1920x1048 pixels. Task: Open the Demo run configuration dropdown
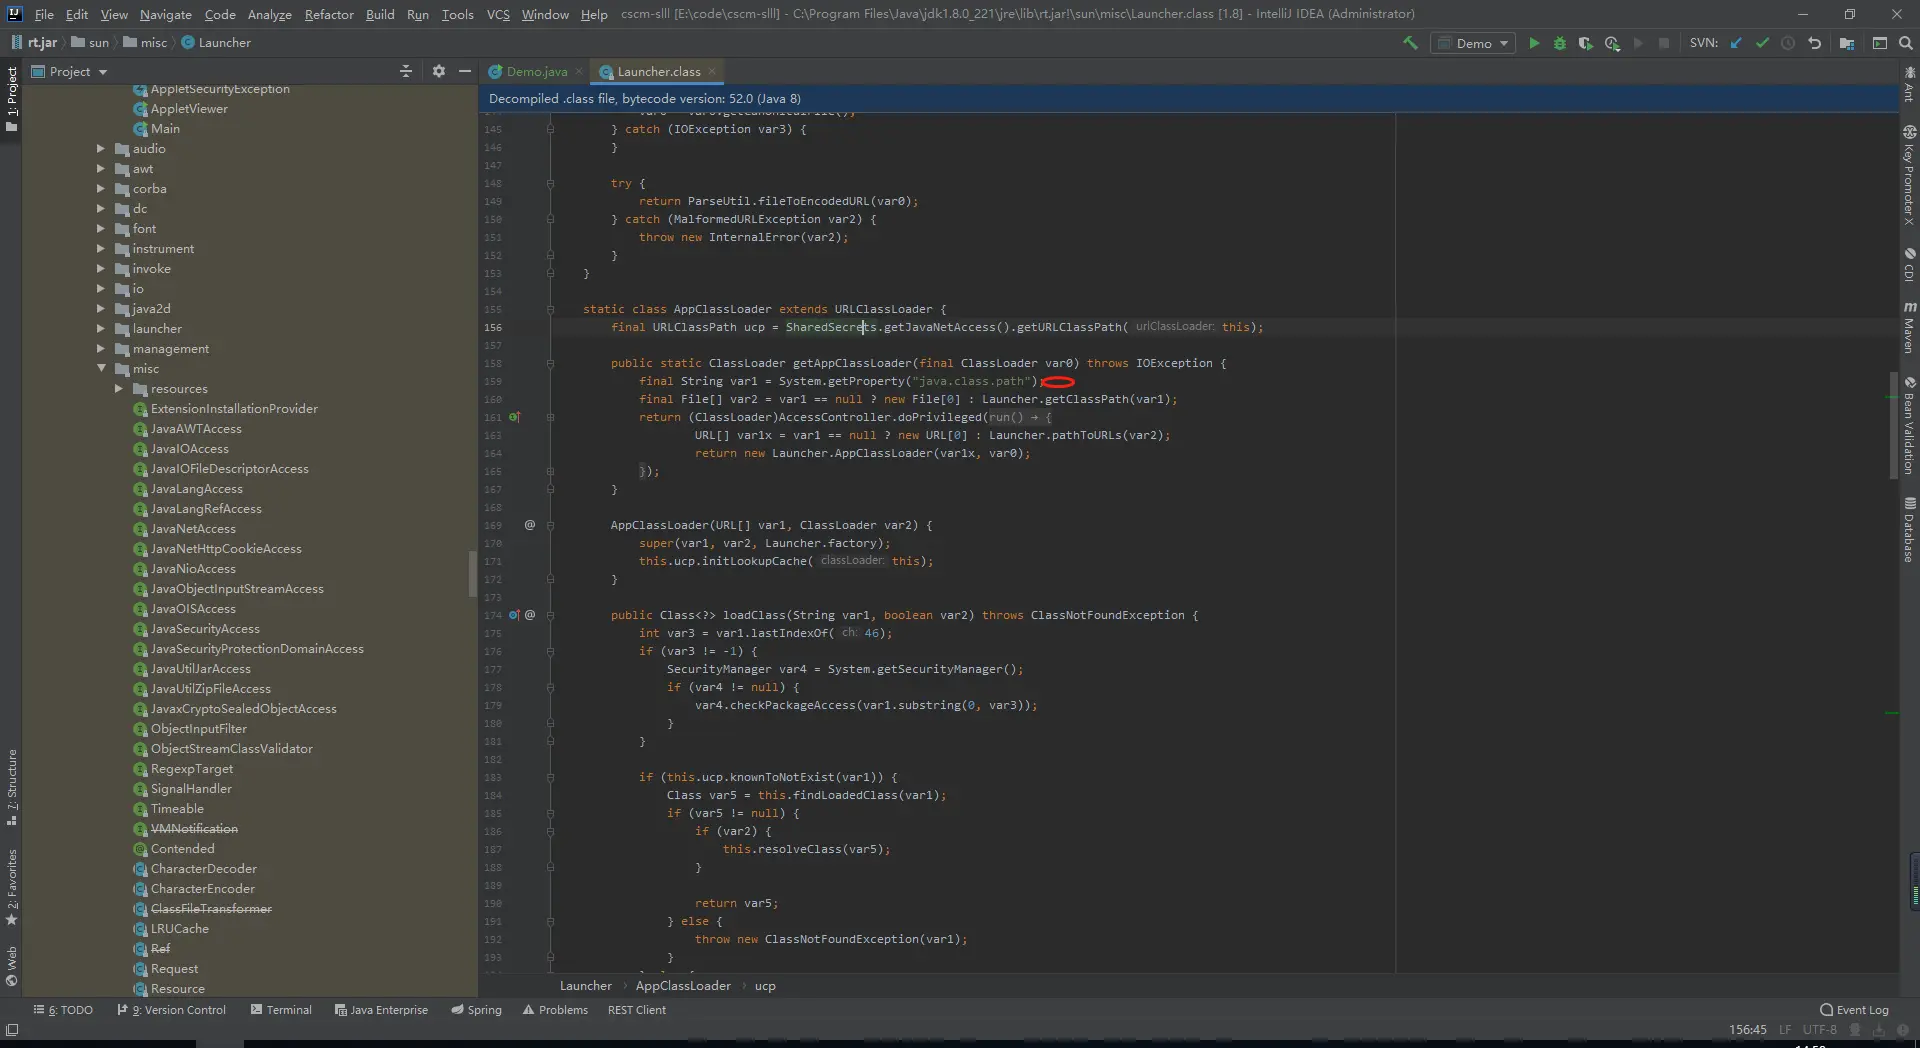(x=1474, y=43)
